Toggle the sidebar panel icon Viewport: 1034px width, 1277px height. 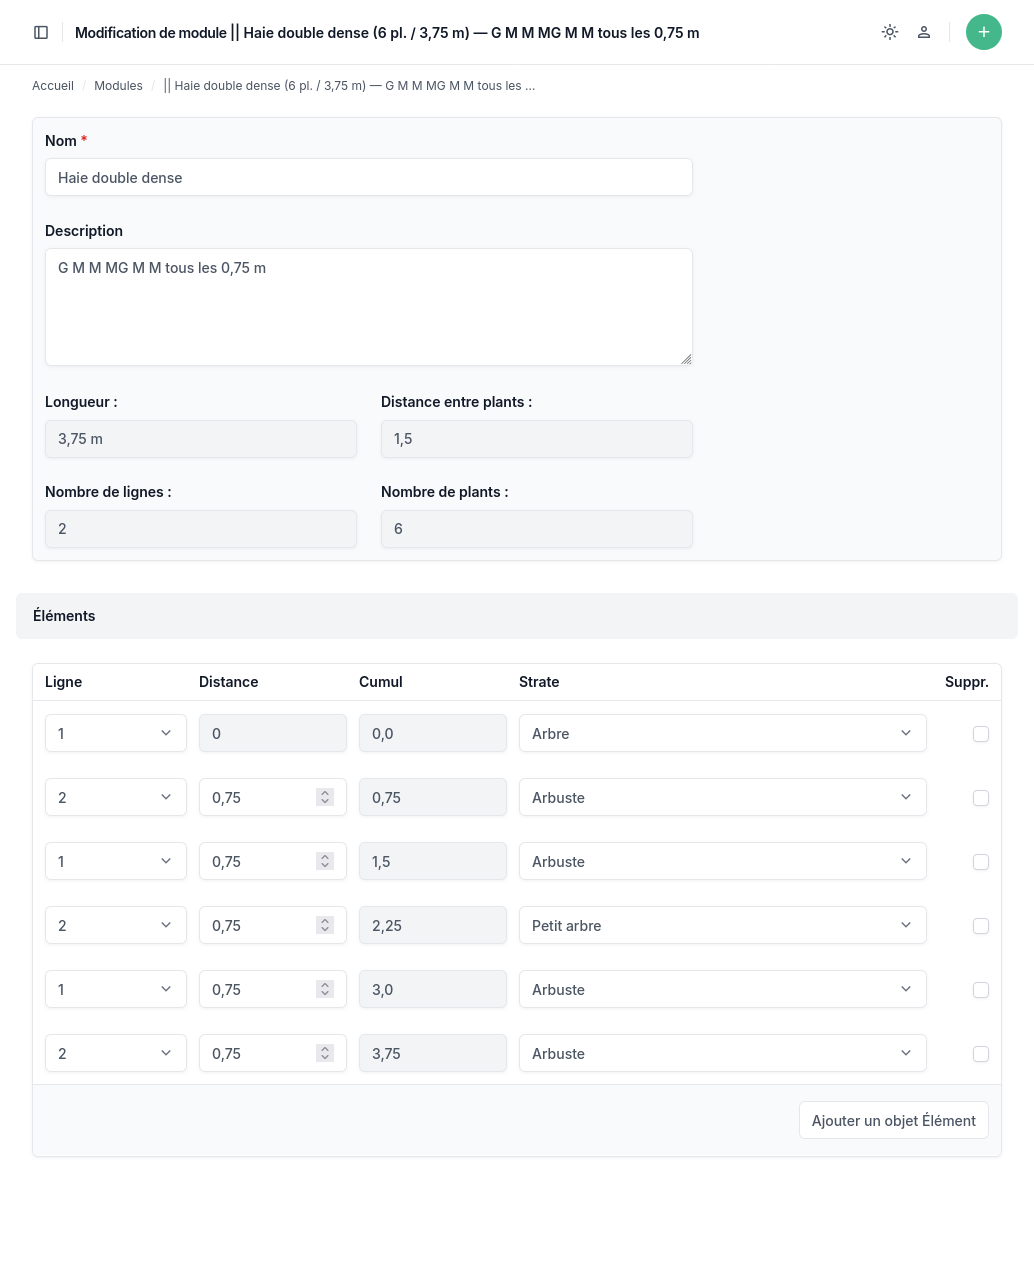tap(41, 32)
